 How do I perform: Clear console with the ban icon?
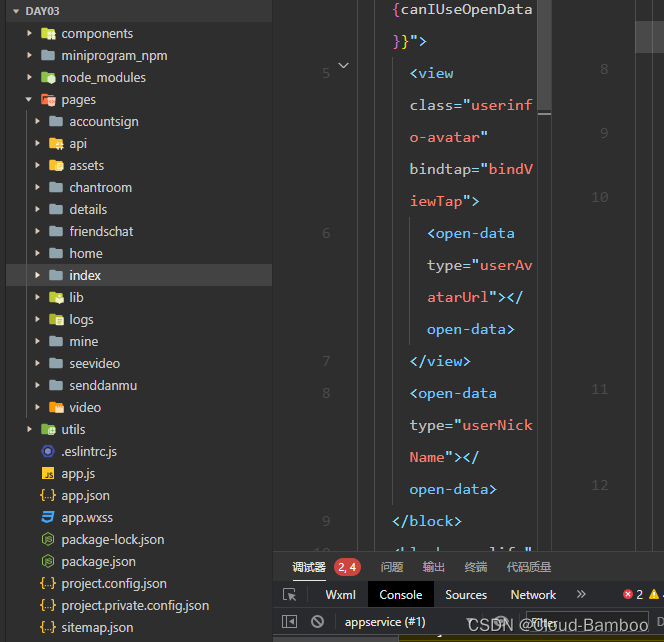tap(318, 622)
